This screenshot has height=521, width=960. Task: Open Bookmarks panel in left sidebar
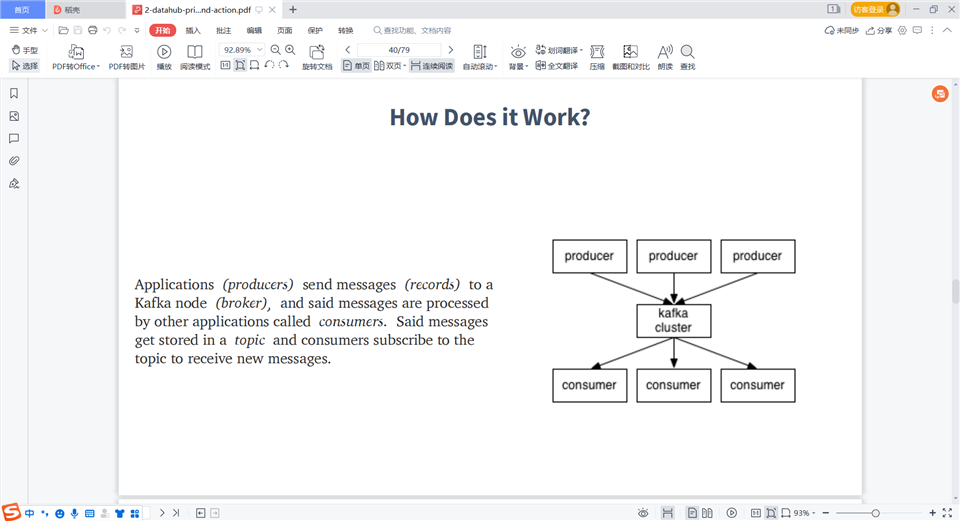point(14,93)
